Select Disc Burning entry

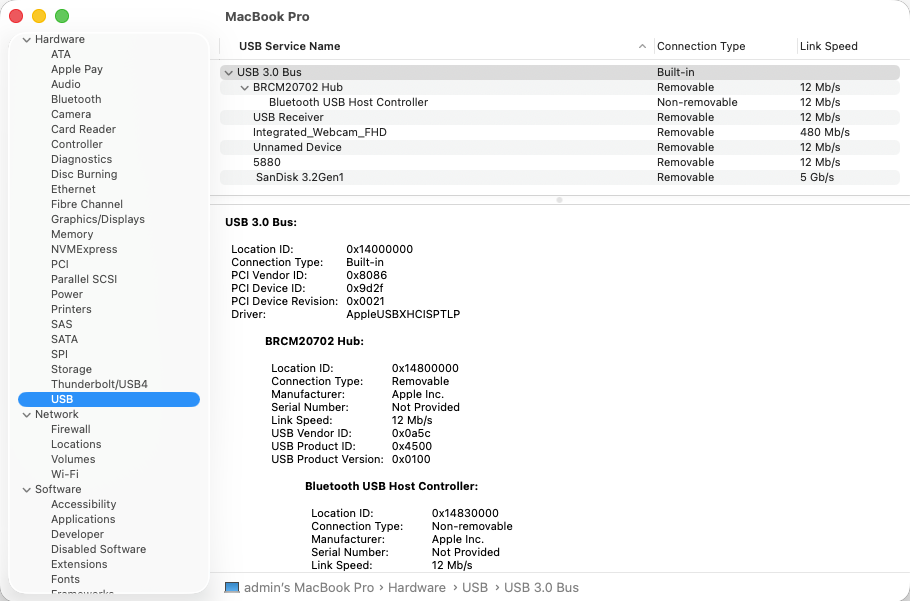(x=84, y=175)
